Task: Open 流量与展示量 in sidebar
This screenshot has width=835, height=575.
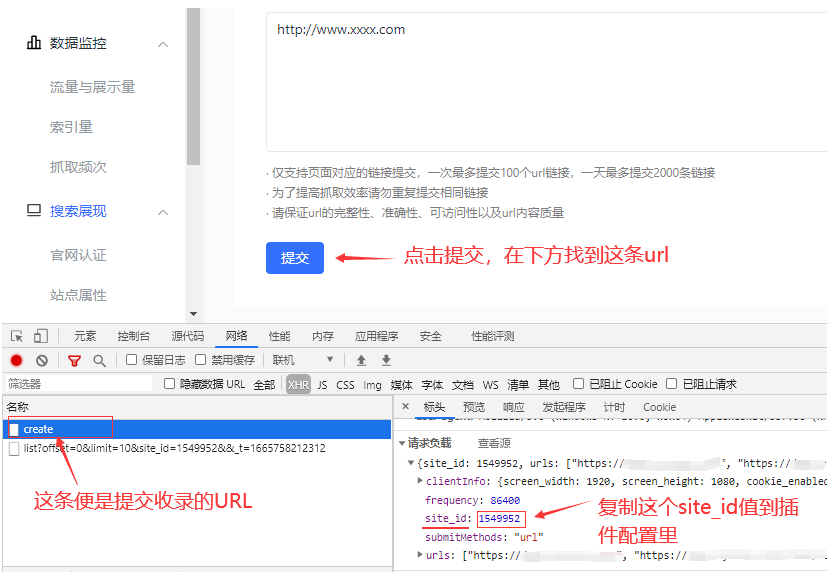Action: tap(93, 87)
